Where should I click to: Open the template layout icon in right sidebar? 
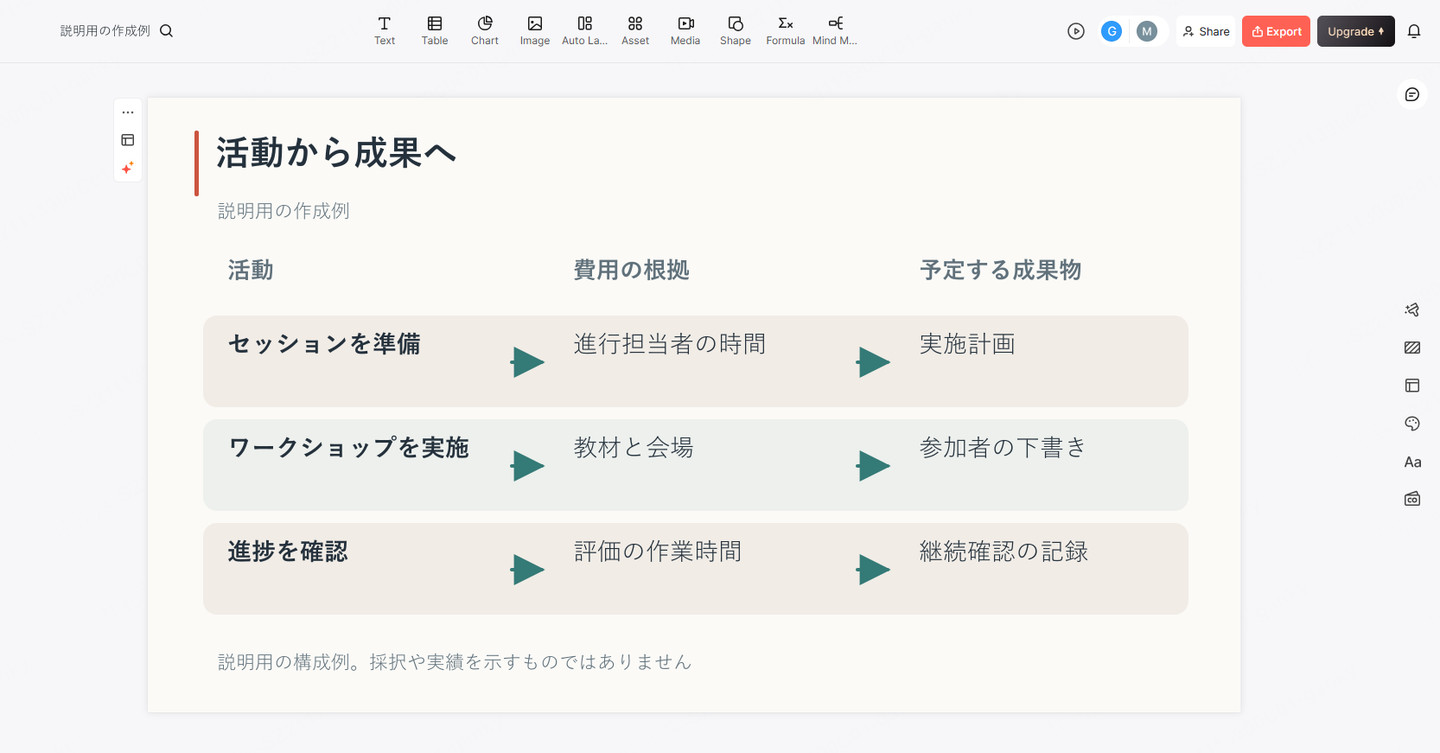click(x=1412, y=385)
